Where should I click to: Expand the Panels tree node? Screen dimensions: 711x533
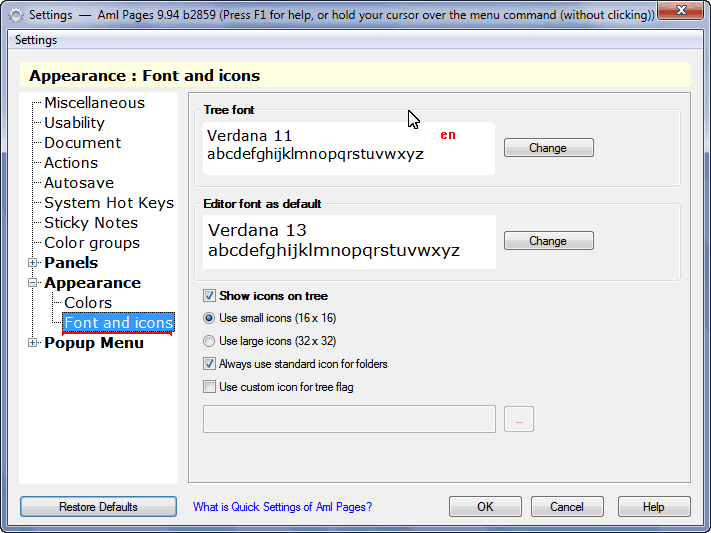click(x=32, y=263)
